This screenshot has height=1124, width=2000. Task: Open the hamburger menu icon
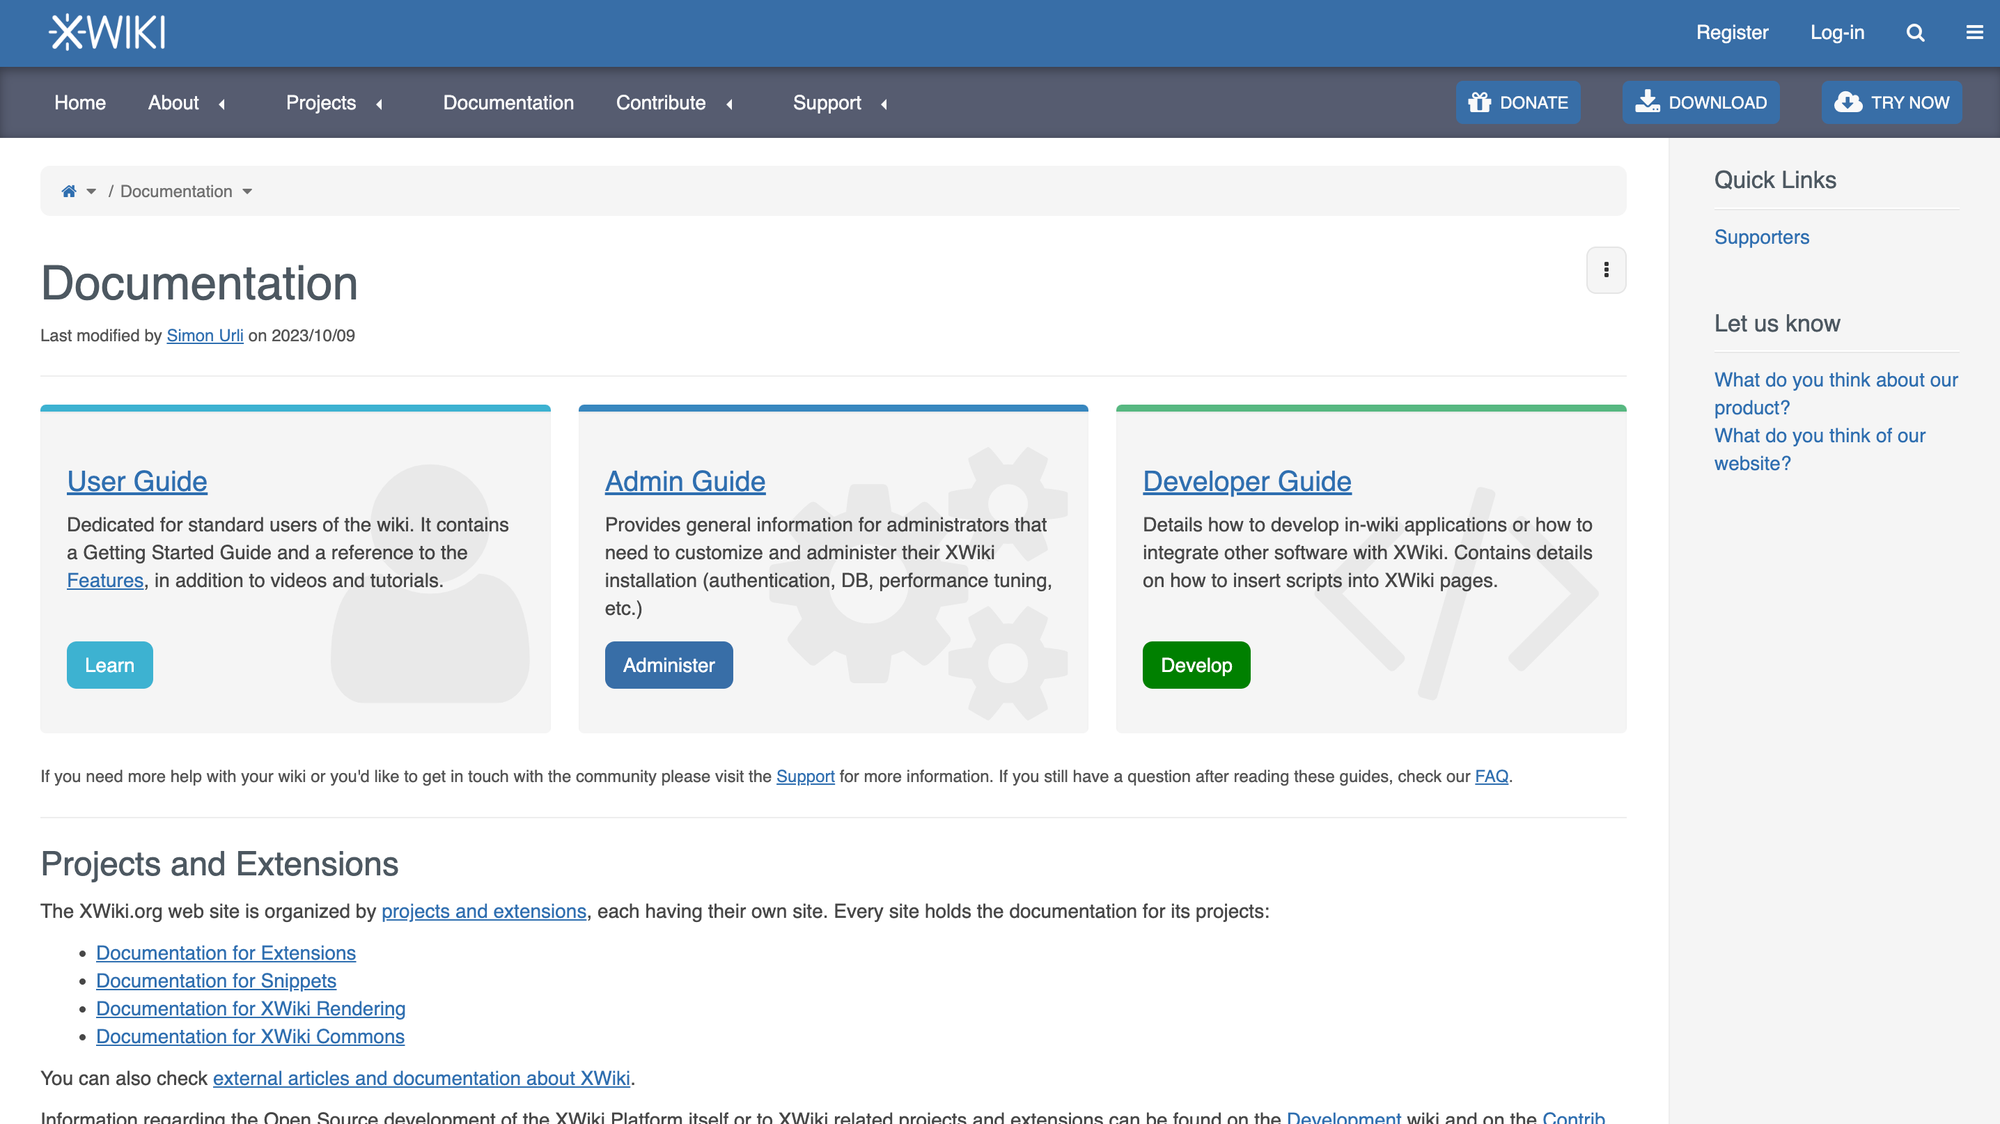point(1974,33)
